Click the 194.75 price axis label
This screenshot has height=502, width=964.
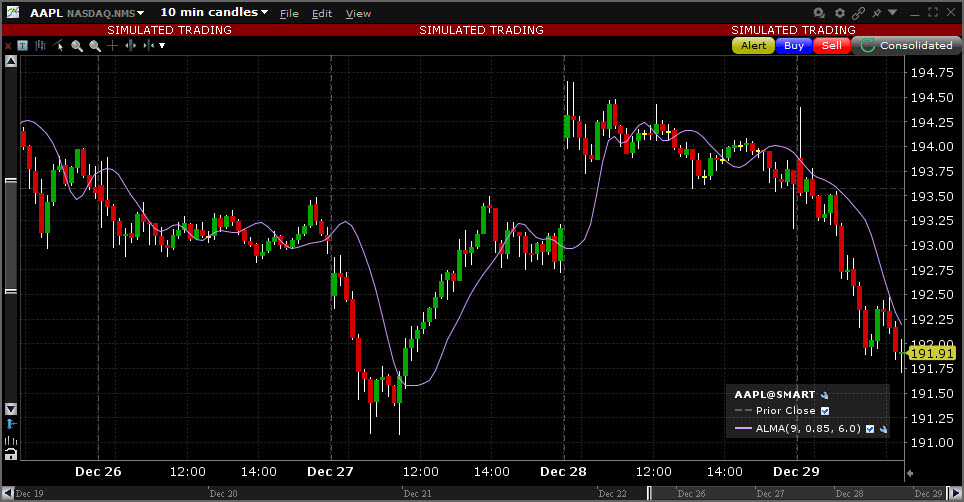click(932, 73)
